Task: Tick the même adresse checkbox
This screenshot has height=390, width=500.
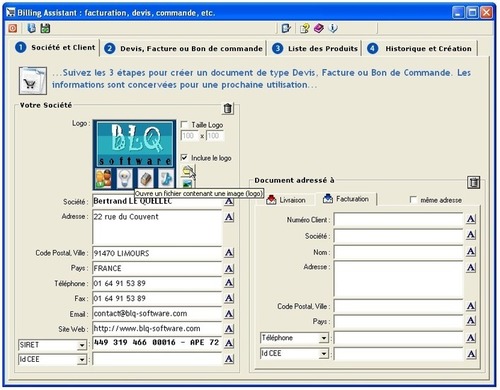Action: tap(413, 200)
